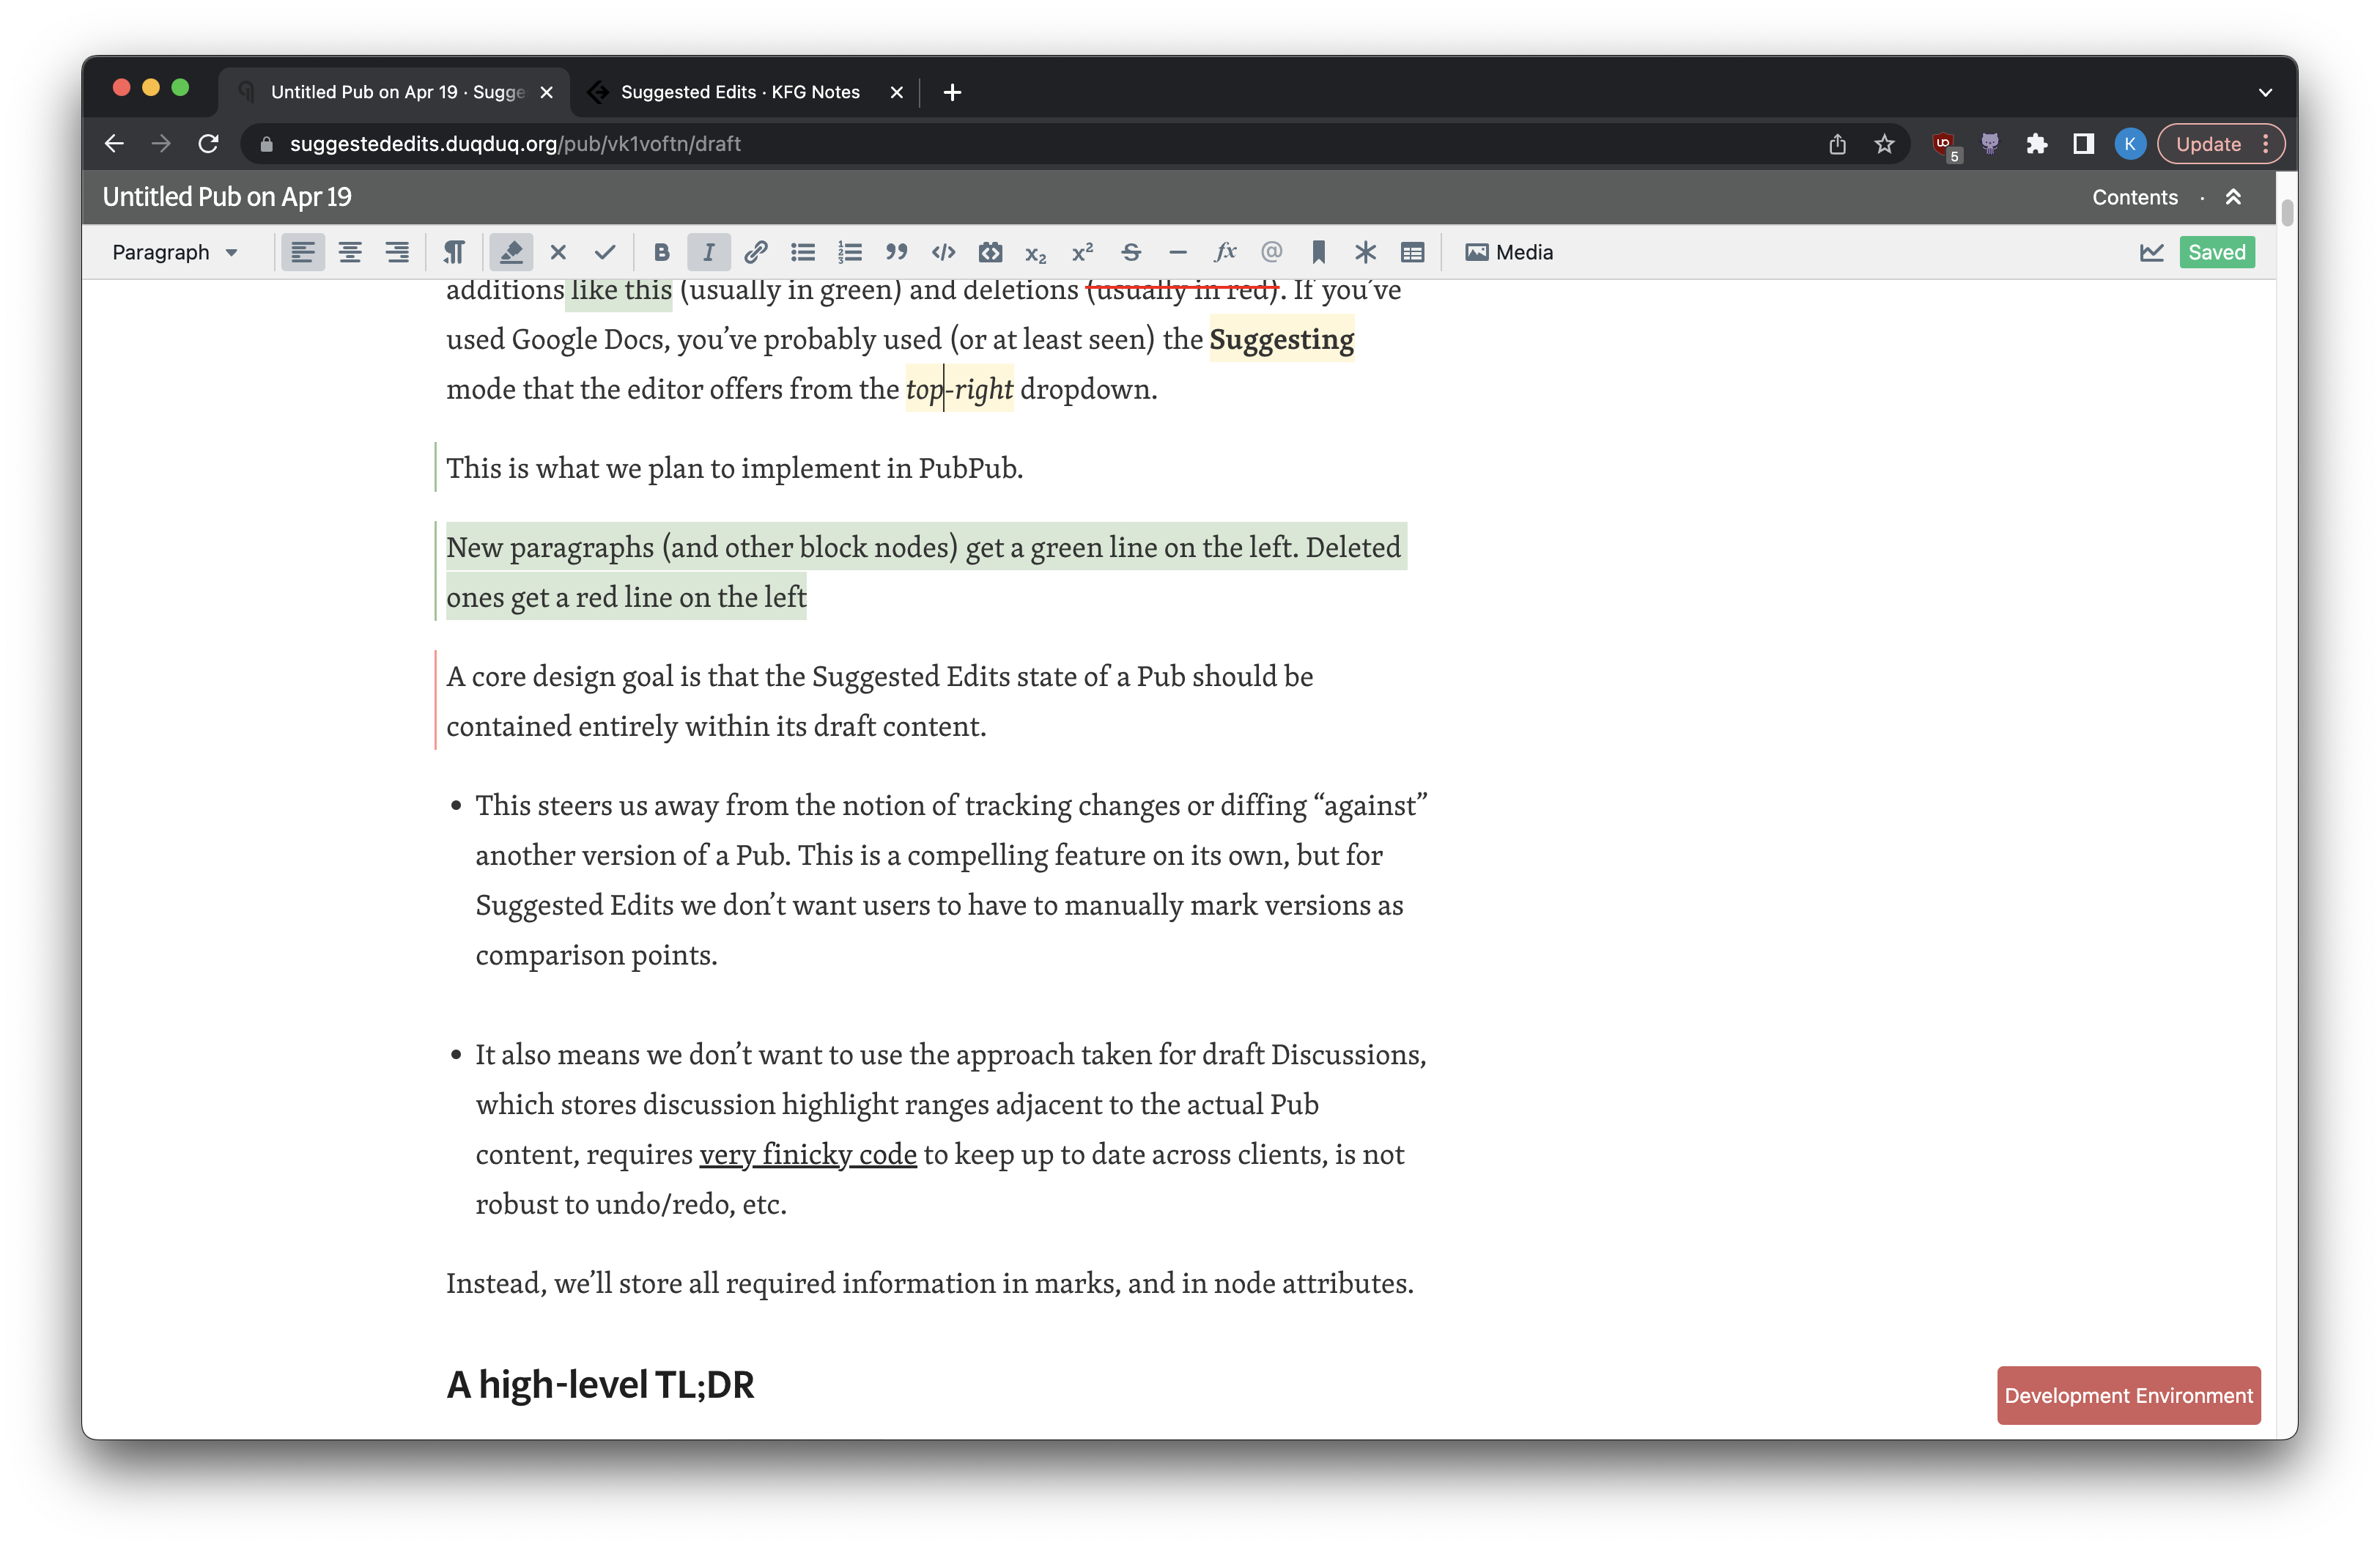Open the Paragraph style dropdown
The width and height of the screenshot is (2380, 1548).
pos(174,252)
